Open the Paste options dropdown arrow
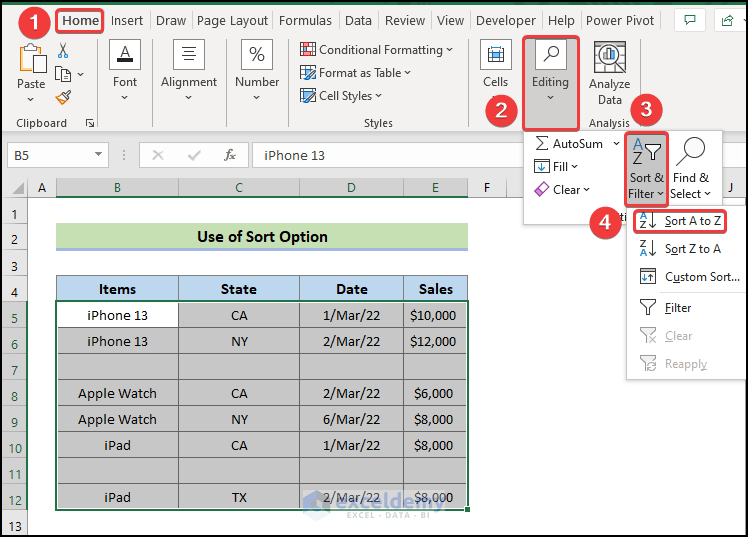Screen dimensions: 748x537 pyautogui.click(x=31, y=100)
